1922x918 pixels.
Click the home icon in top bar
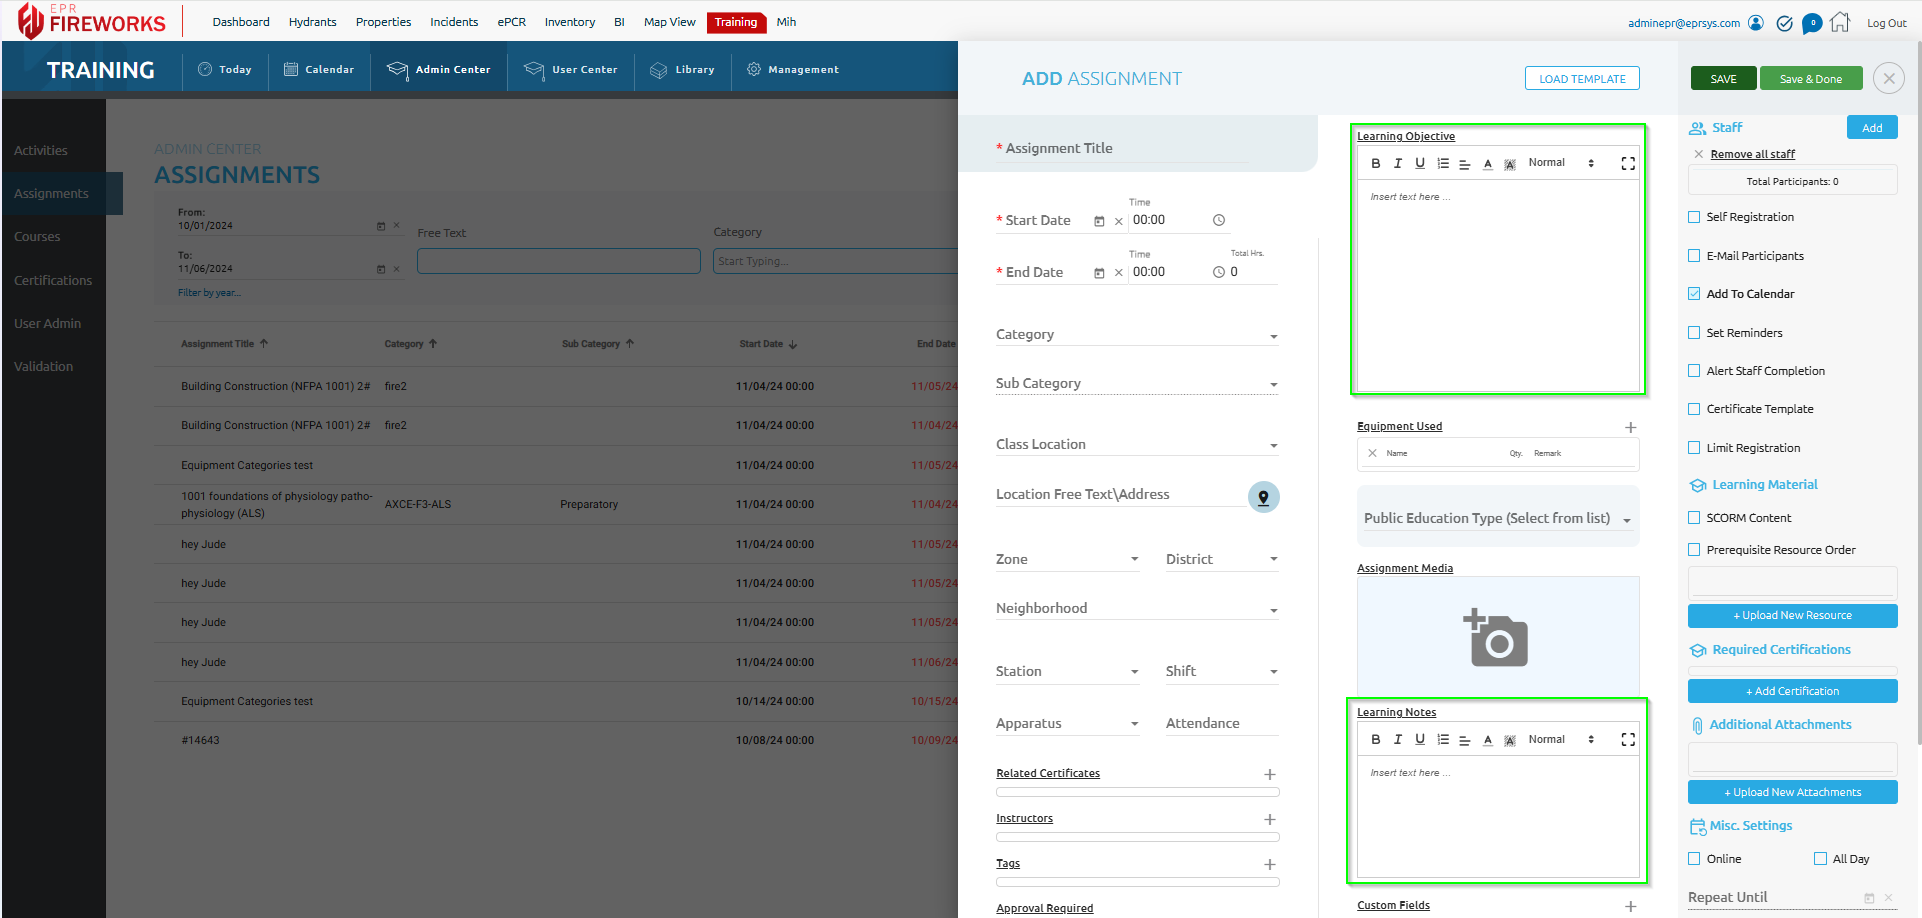1840,23
